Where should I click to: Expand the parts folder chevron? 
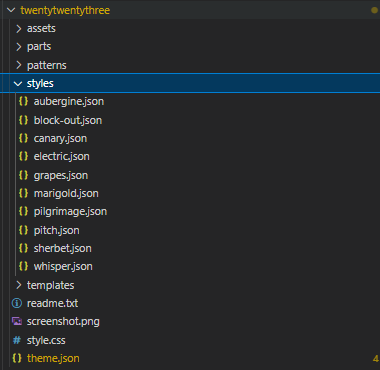pyautogui.click(x=18, y=47)
